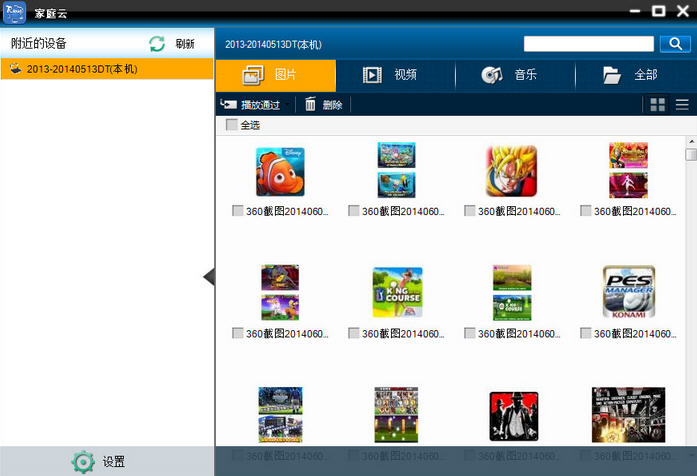Open the stadium screenshots thumbnail in last row
This screenshot has width=697, height=476.
click(x=280, y=415)
